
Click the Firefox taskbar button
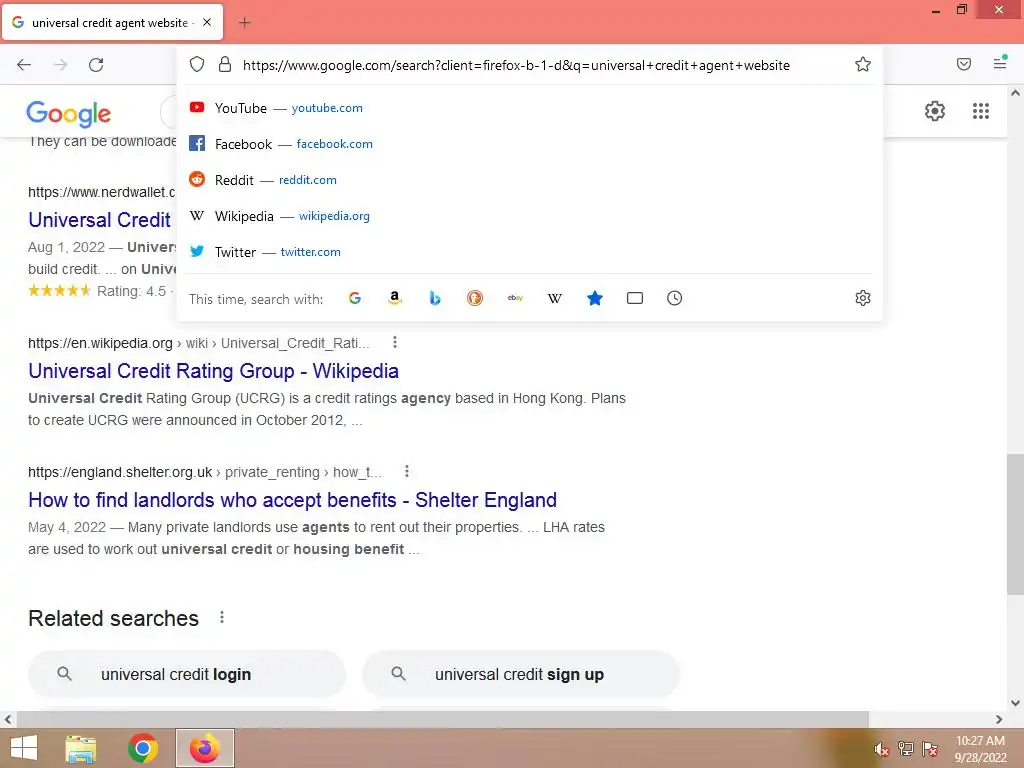coord(205,748)
